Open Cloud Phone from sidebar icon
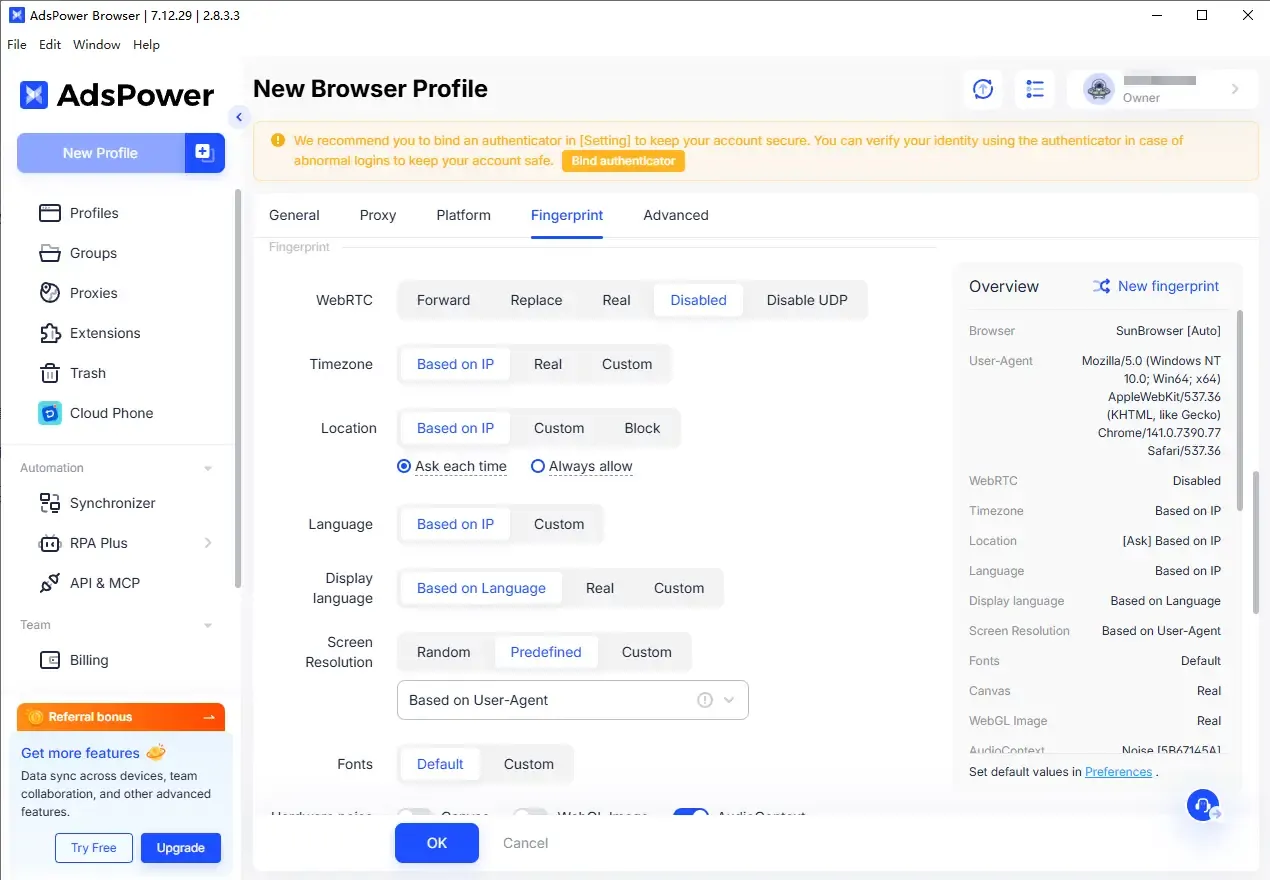 (x=50, y=413)
